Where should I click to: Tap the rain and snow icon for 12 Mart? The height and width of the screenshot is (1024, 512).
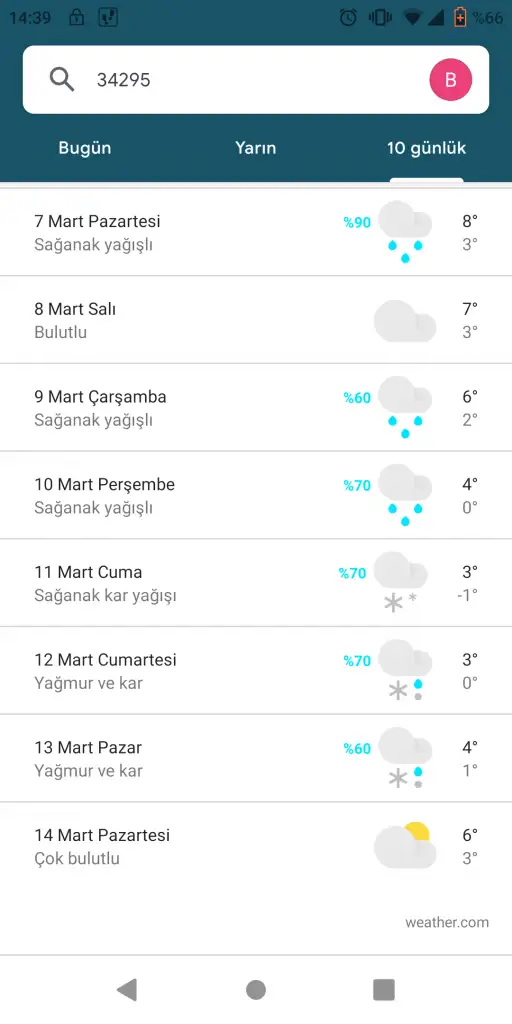coord(405,670)
